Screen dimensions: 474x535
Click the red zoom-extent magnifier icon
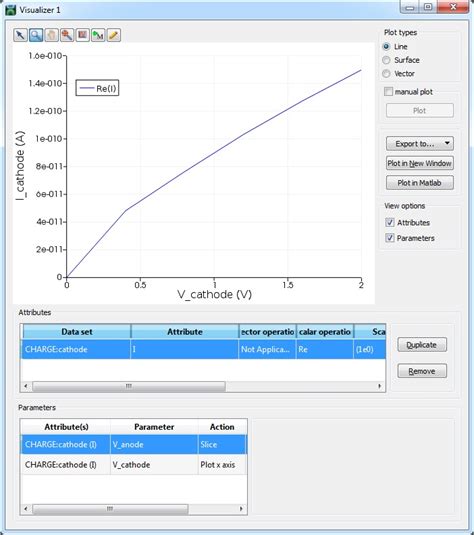(67, 35)
